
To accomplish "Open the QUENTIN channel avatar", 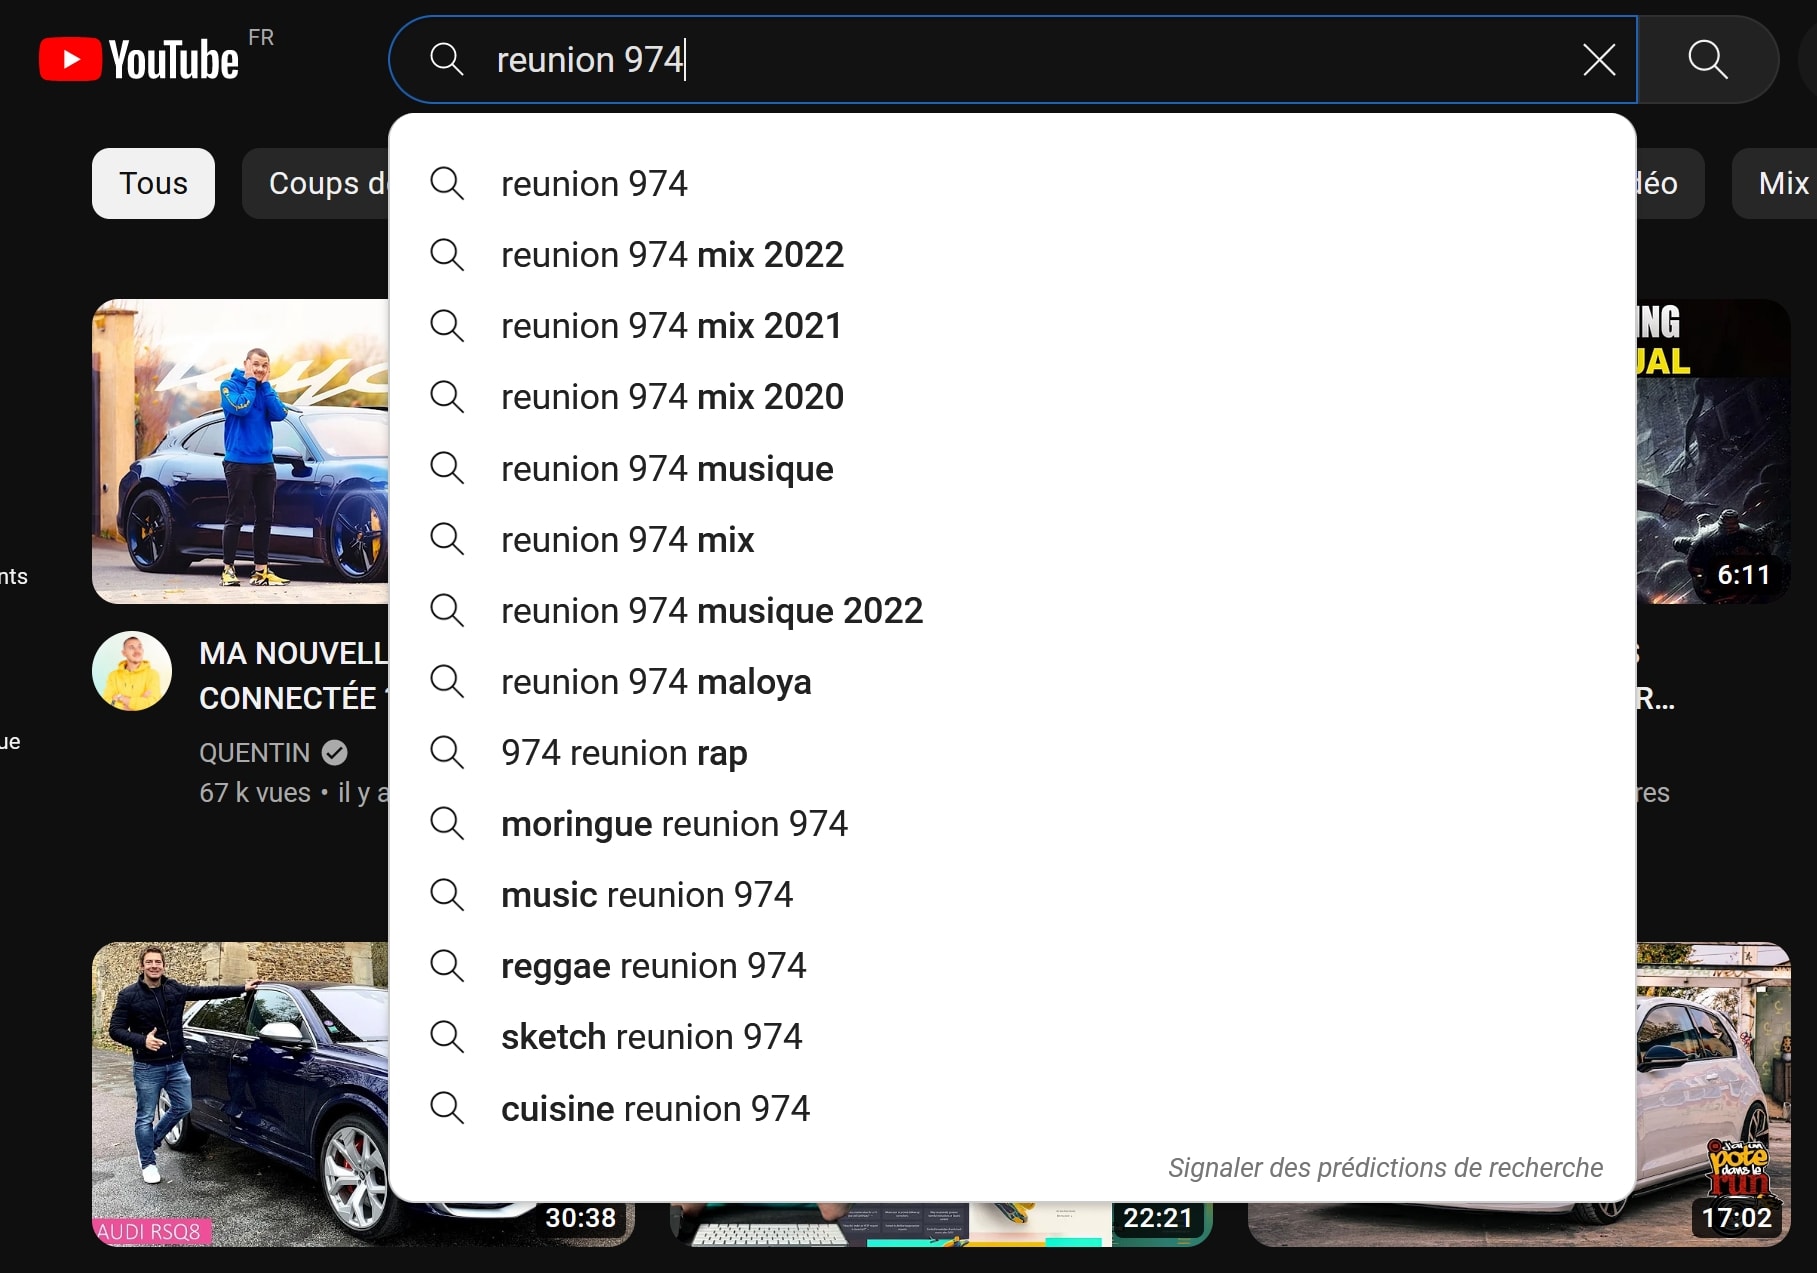I will point(132,671).
